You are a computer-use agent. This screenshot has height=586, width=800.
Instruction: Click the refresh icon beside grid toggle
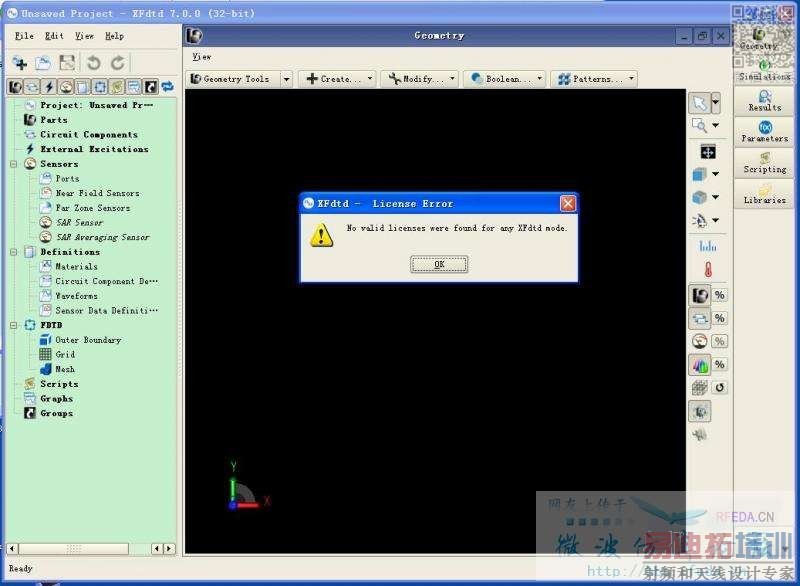(x=719, y=388)
